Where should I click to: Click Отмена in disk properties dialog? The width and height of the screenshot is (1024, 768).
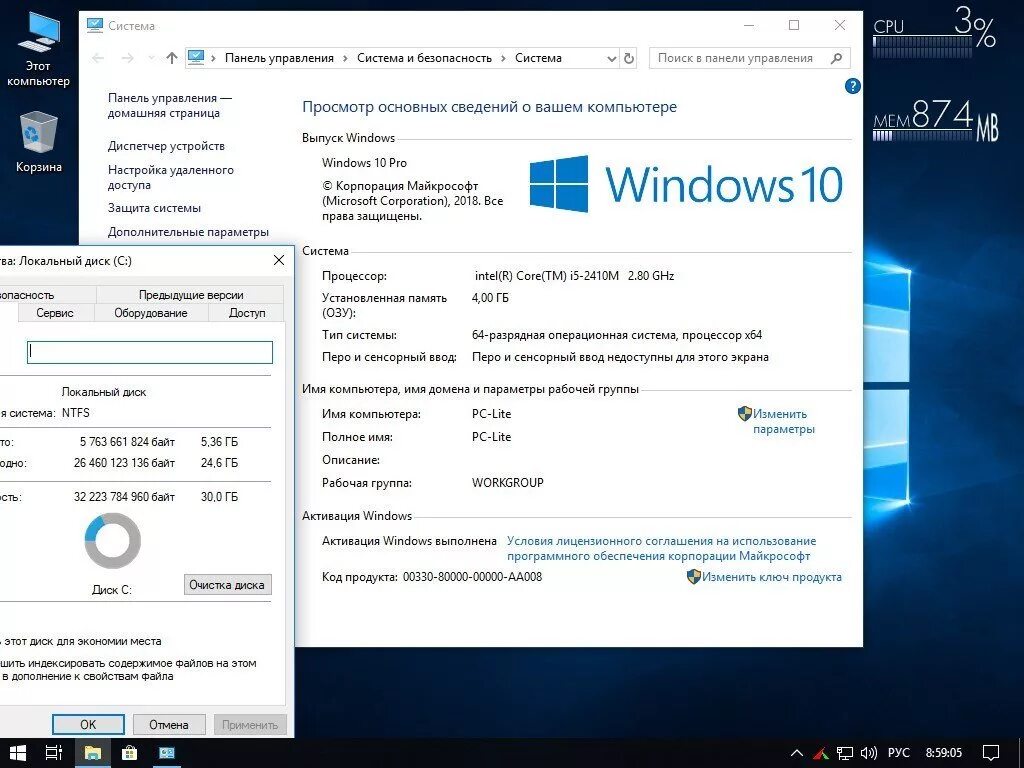pos(168,724)
